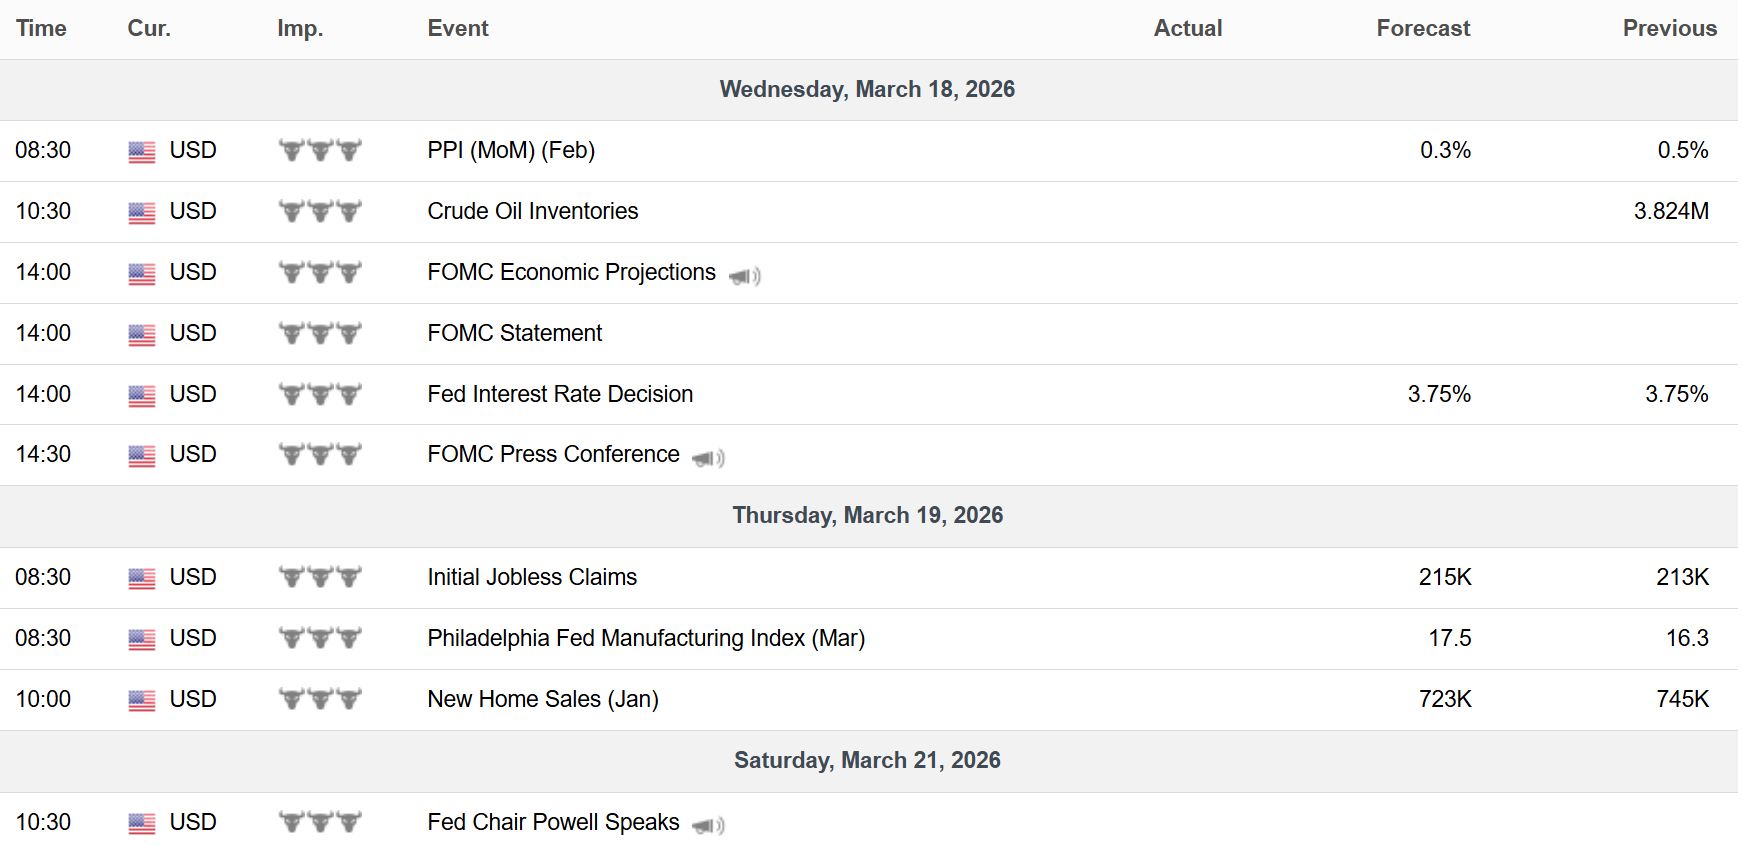Image resolution: width=1742 pixels, height=845 pixels.
Task: Open the PPI (MoM) (Feb) event
Action: point(511,150)
